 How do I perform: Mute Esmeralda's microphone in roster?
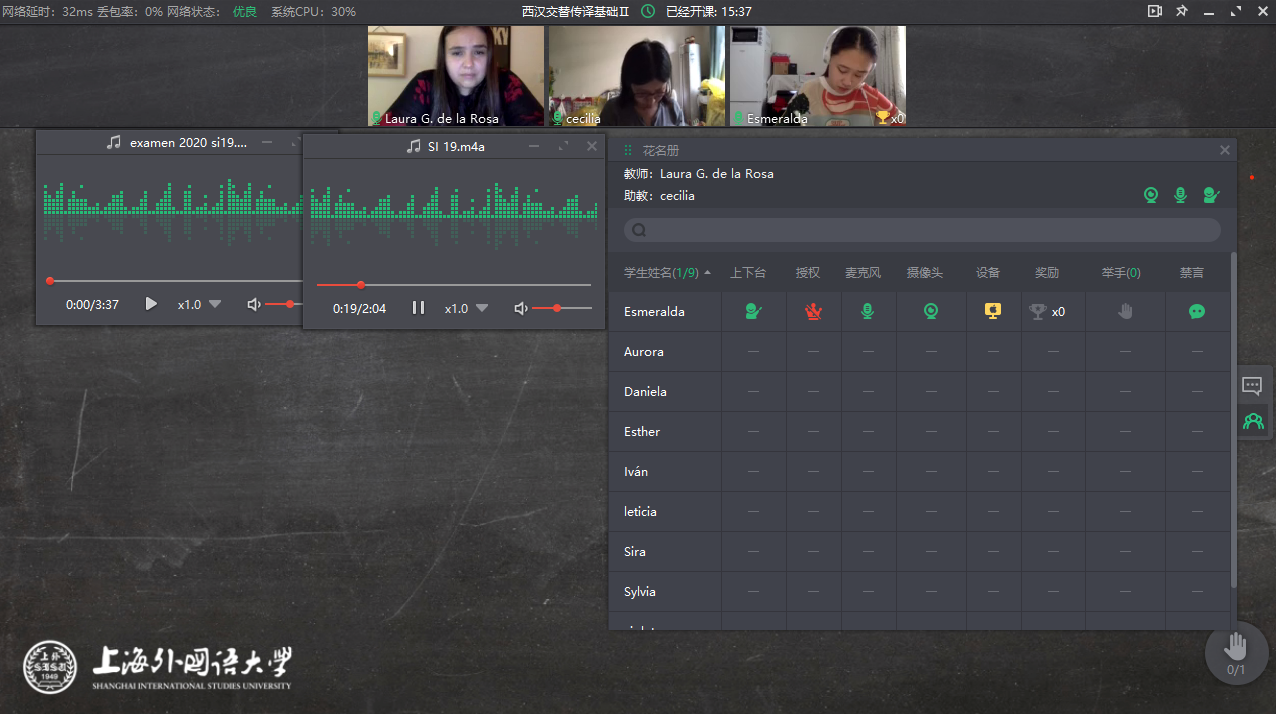pos(868,312)
